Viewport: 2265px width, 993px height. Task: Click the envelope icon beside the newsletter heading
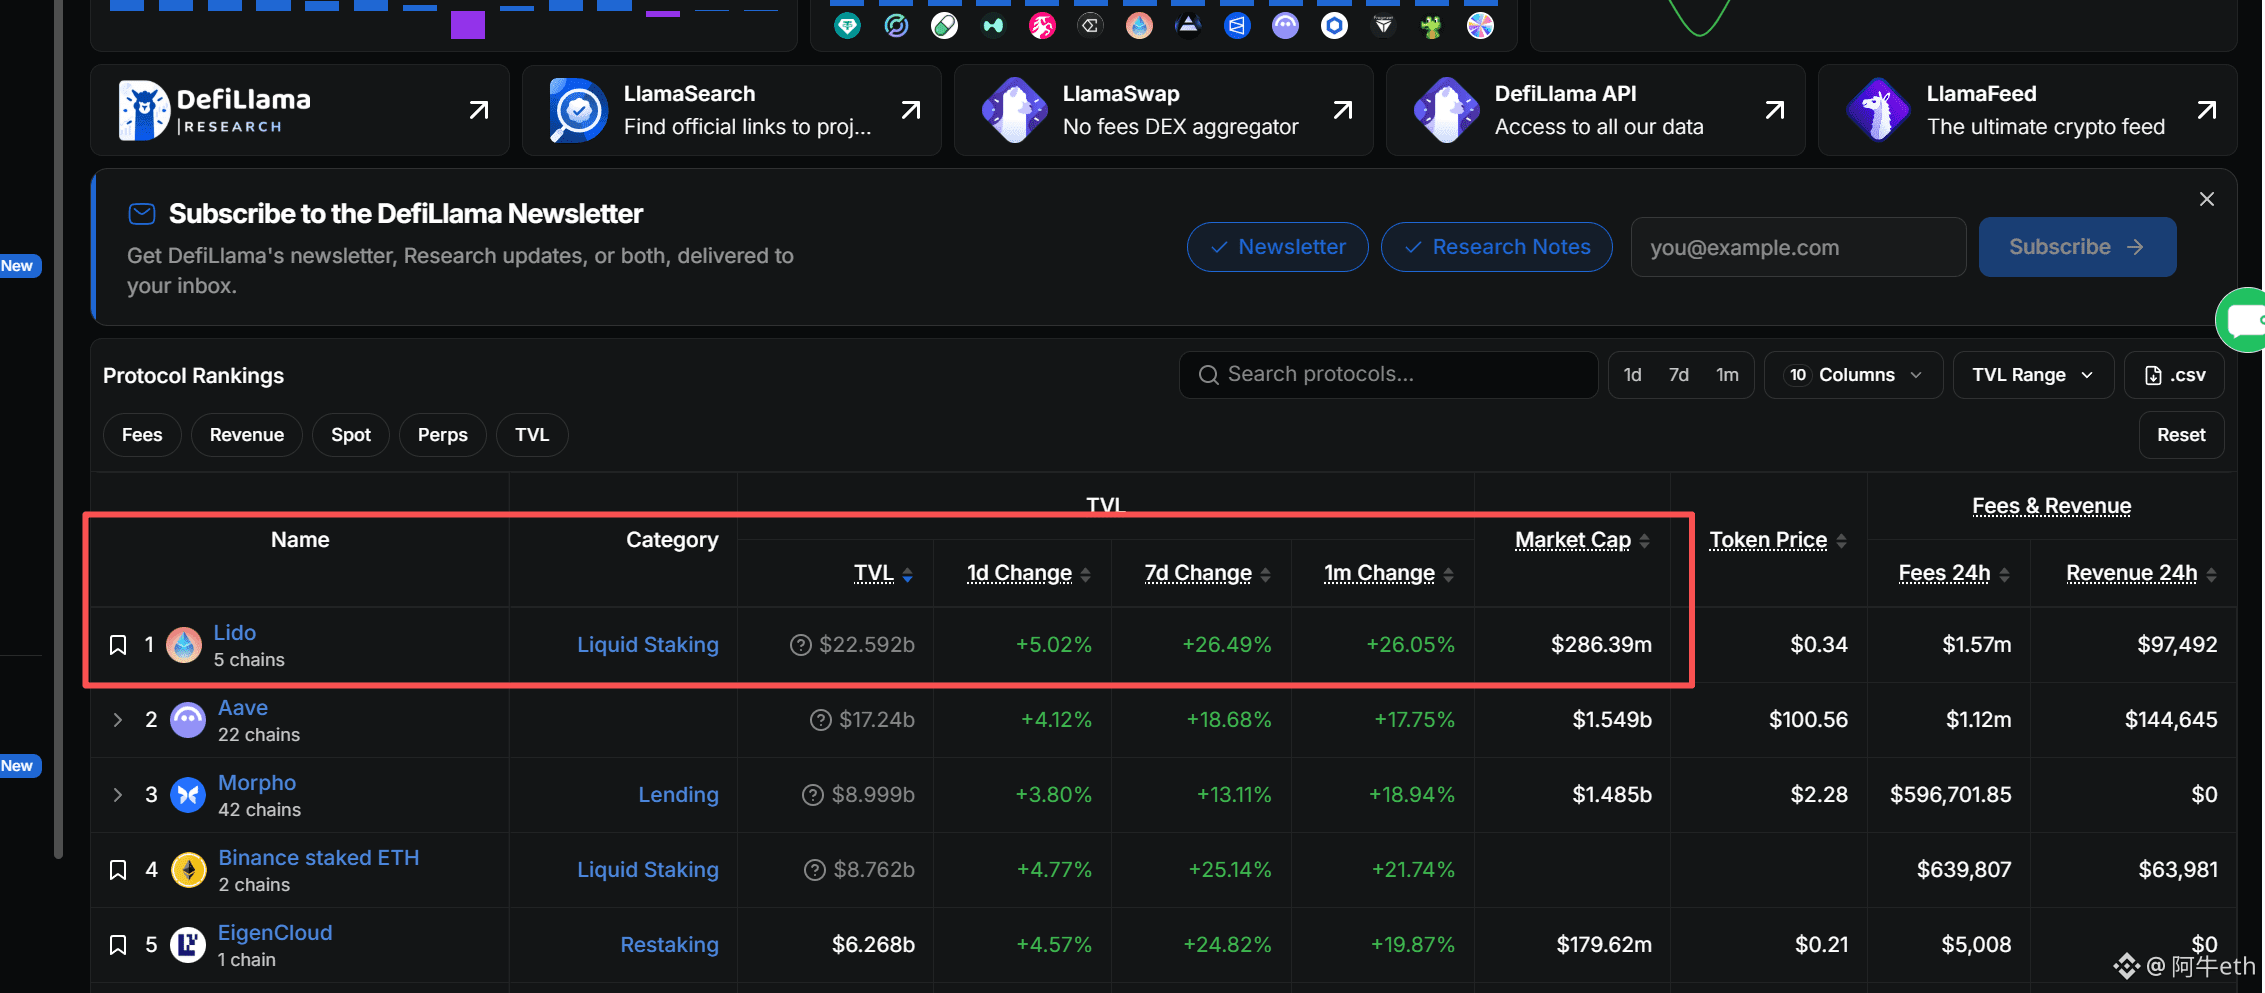tap(142, 214)
